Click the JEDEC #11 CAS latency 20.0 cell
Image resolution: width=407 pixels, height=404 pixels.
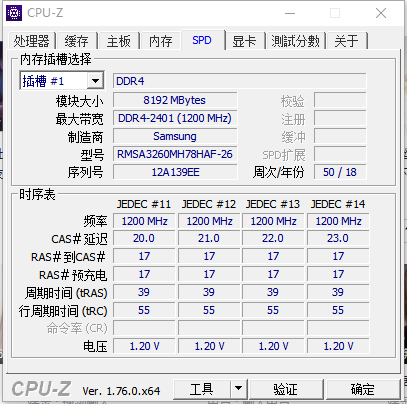pyautogui.click(x=144, y=238)
